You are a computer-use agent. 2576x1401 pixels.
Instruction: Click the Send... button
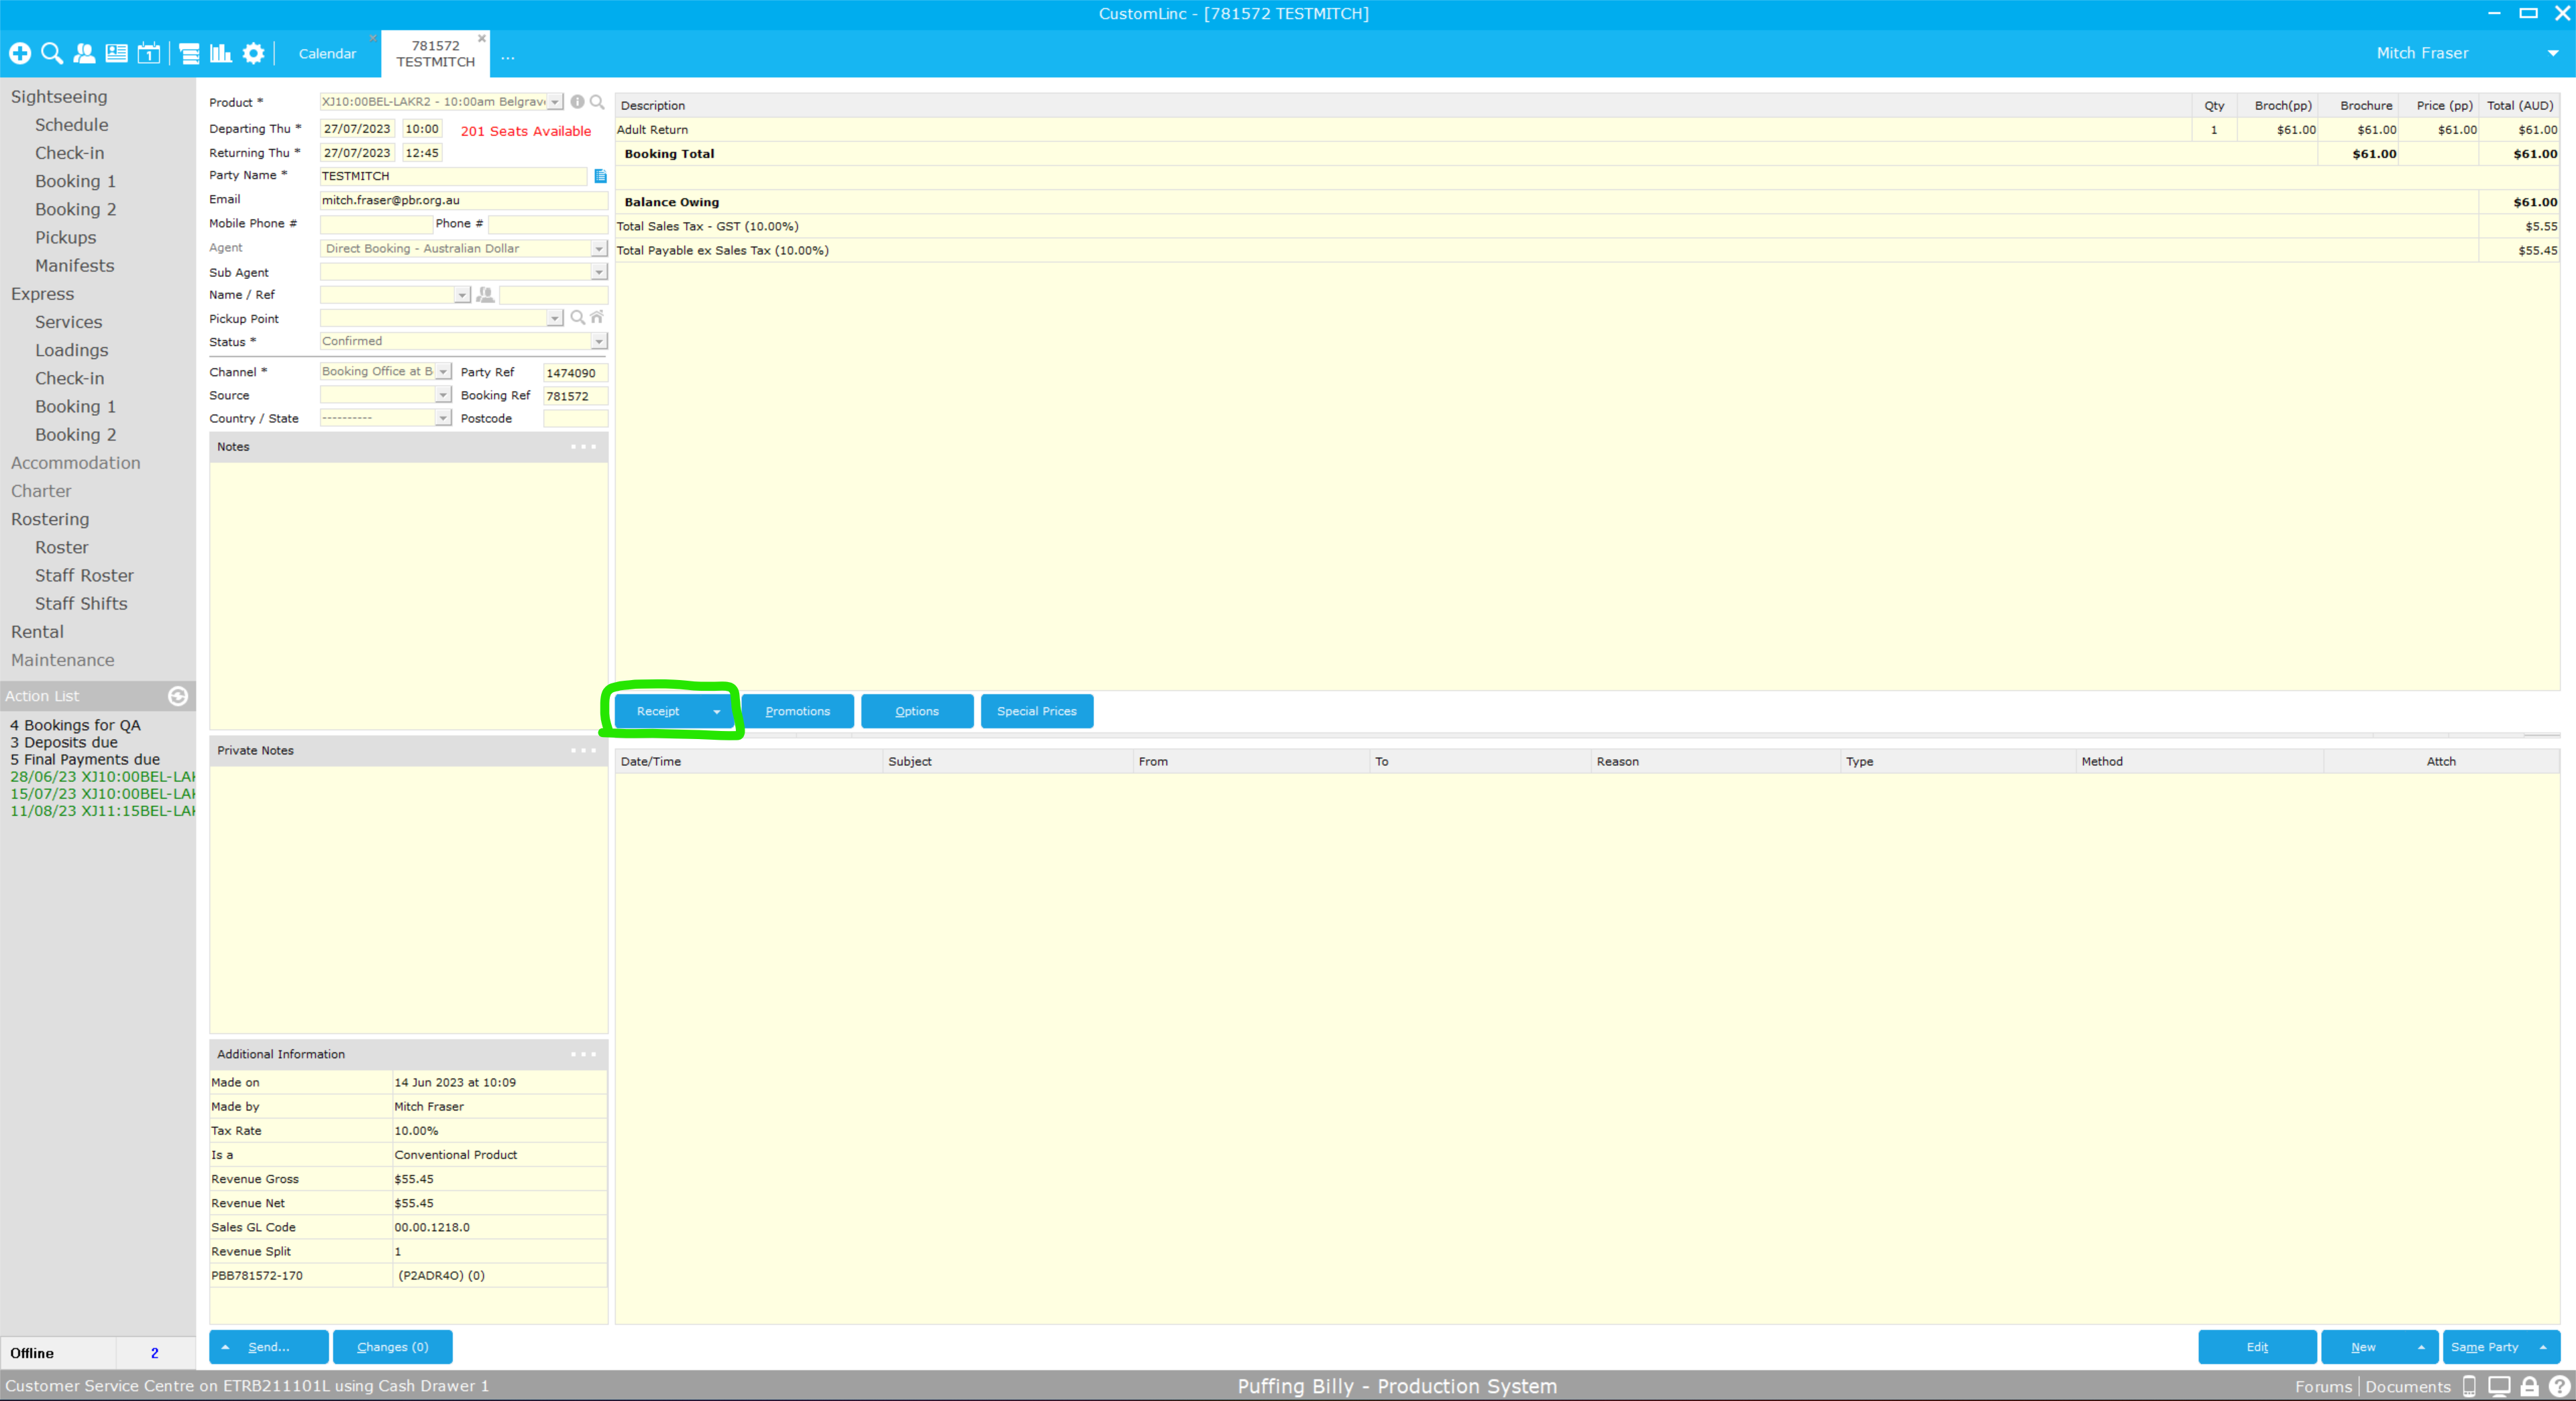(x=269, y=1348)
